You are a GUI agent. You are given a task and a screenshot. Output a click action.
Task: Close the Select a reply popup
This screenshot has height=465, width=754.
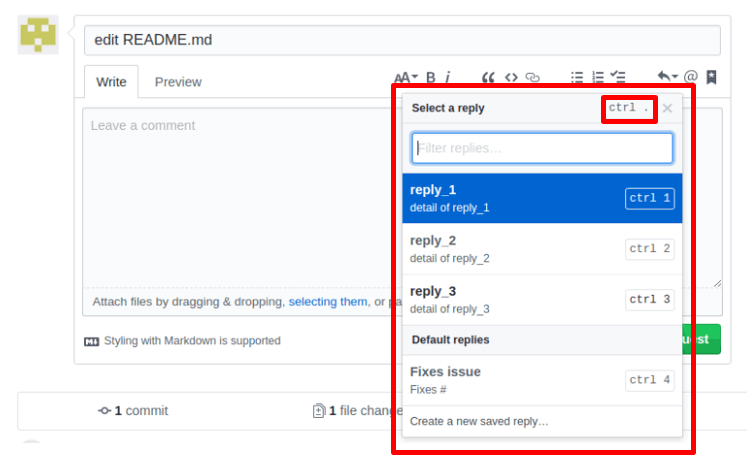coord(667,108)
